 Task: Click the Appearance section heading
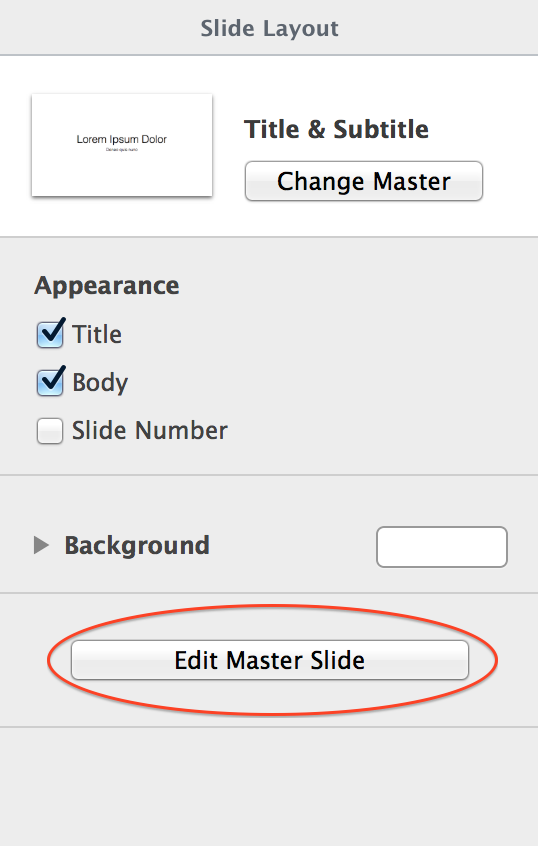[107, 285]
